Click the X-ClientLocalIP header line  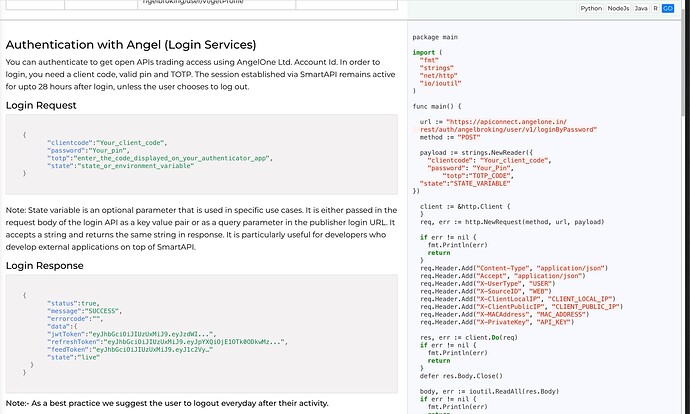point(518,299)
